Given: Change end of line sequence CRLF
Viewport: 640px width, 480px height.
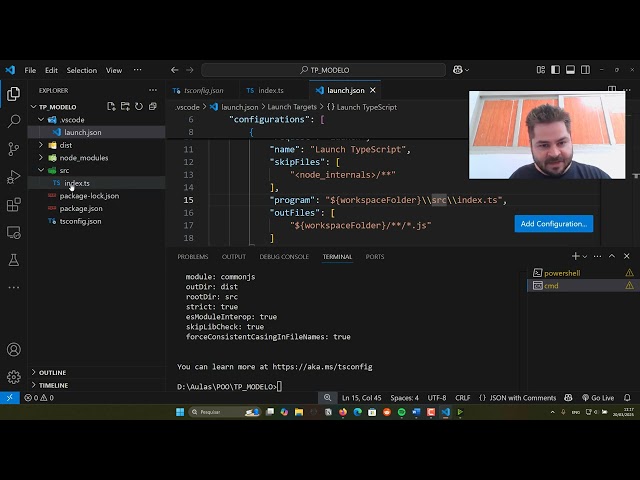Looking at the screenshot, I should [463, 398].
